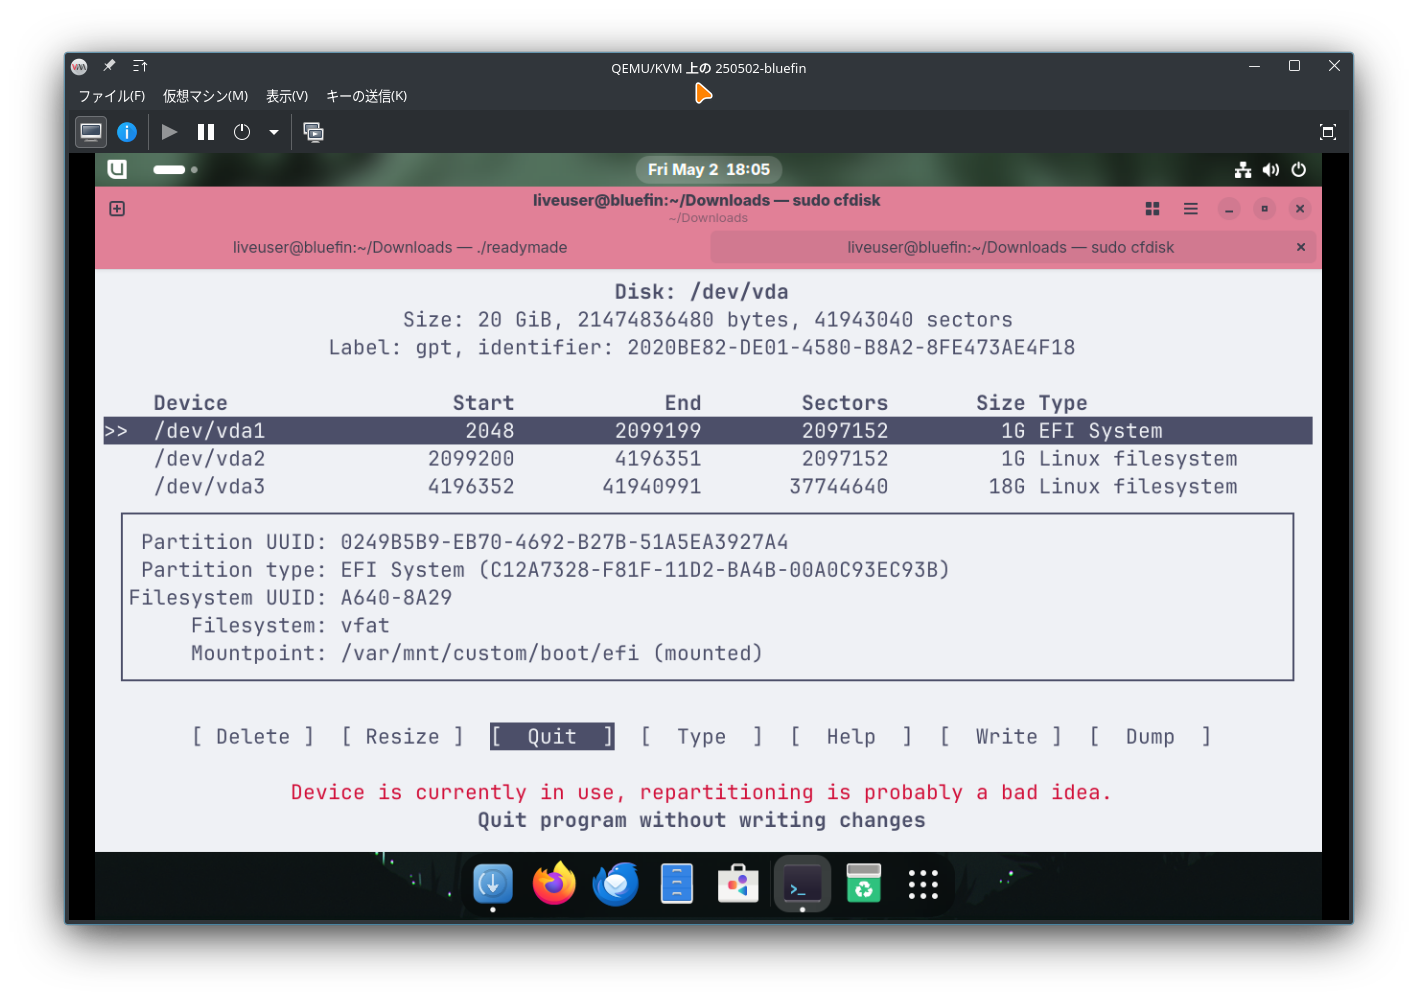Image resolution: width=1418 pixels, height=1001 pixels.
Task: Close the sudo cfdisk tab
Action: coord(1301,247)
